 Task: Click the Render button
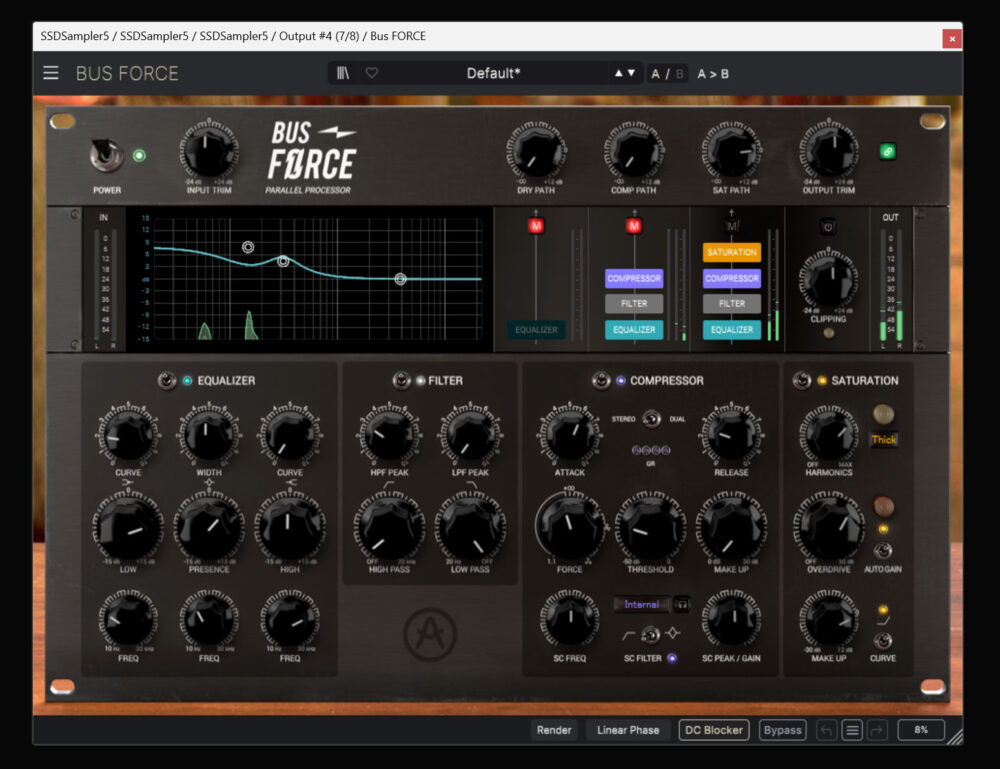tap(554, 730)
